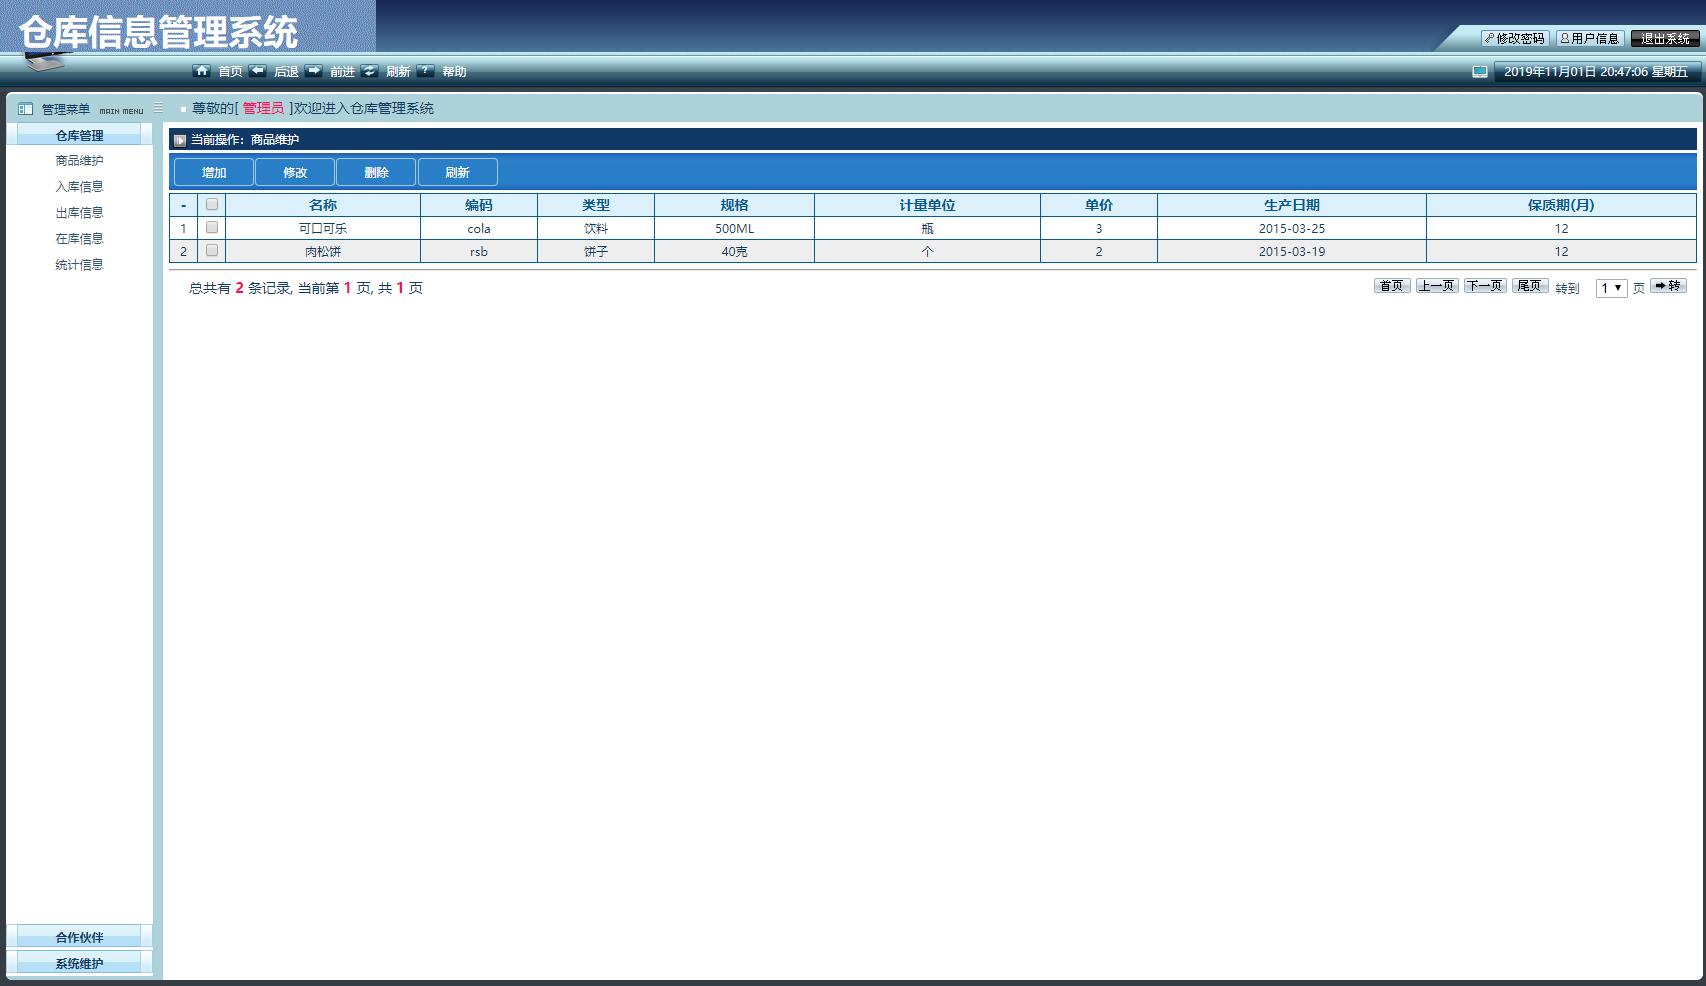Image resolution: width=1706 pixels, height=986 pixels.
Task: Jump to the last page with 尾页
Action: (1530, 286)
